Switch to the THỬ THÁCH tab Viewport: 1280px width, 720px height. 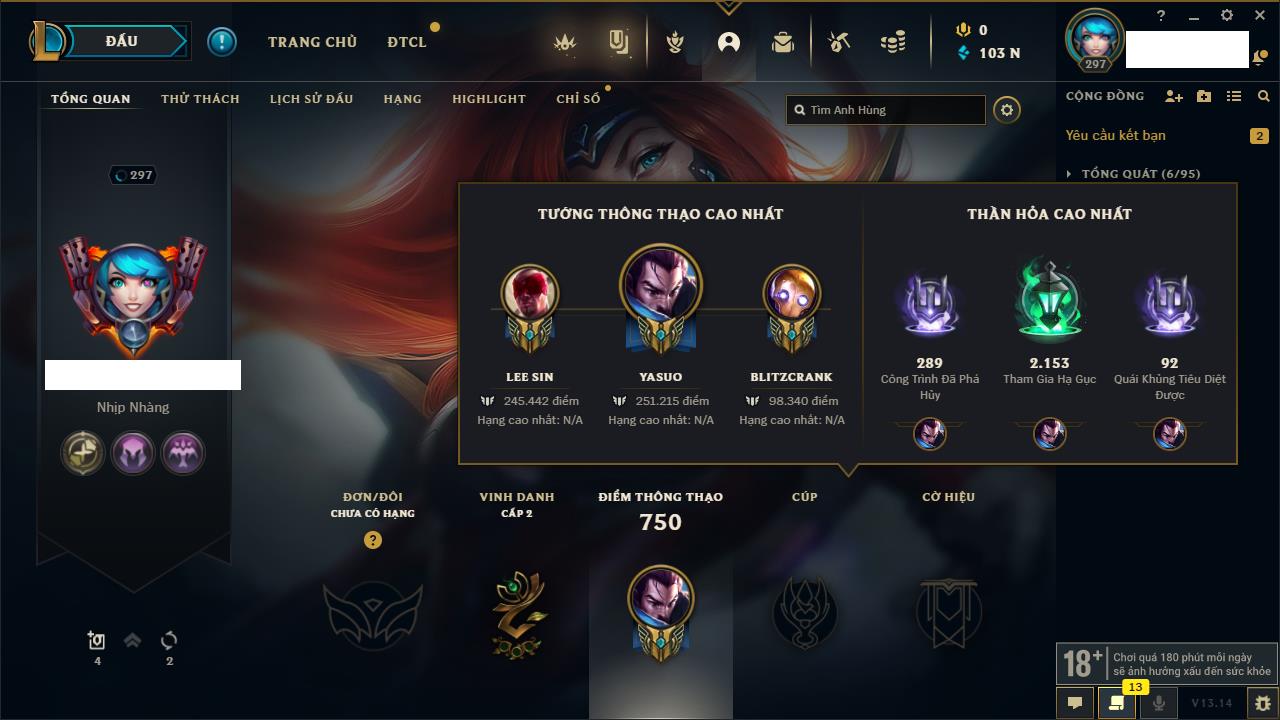point(200,99)
